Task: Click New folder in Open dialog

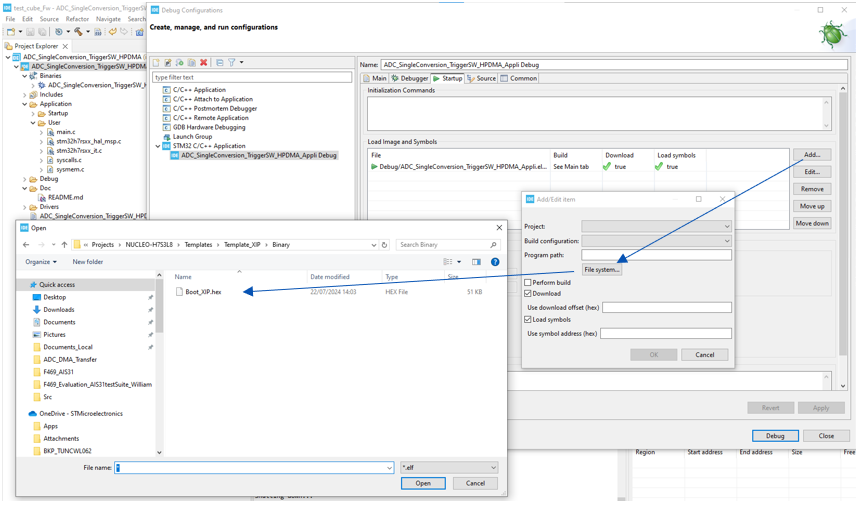Action: 87,262
